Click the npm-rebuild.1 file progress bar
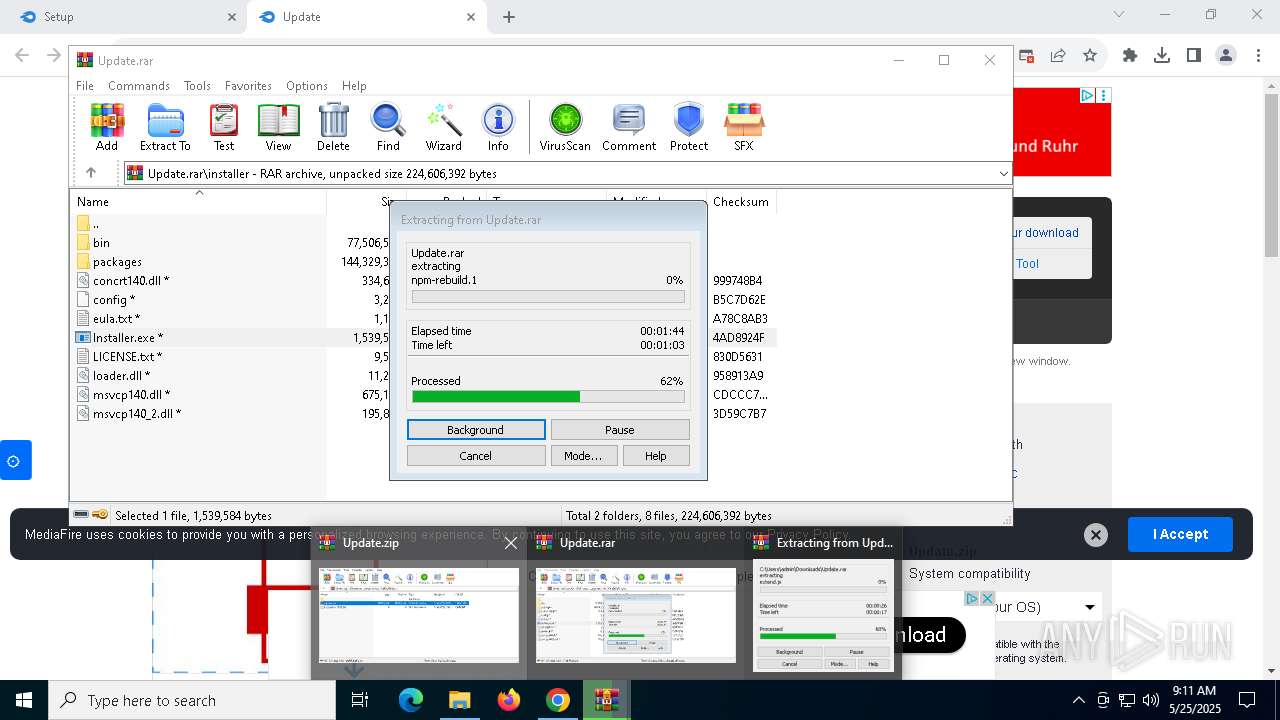This screenshot has height=720, width=1280. point(548,297)
